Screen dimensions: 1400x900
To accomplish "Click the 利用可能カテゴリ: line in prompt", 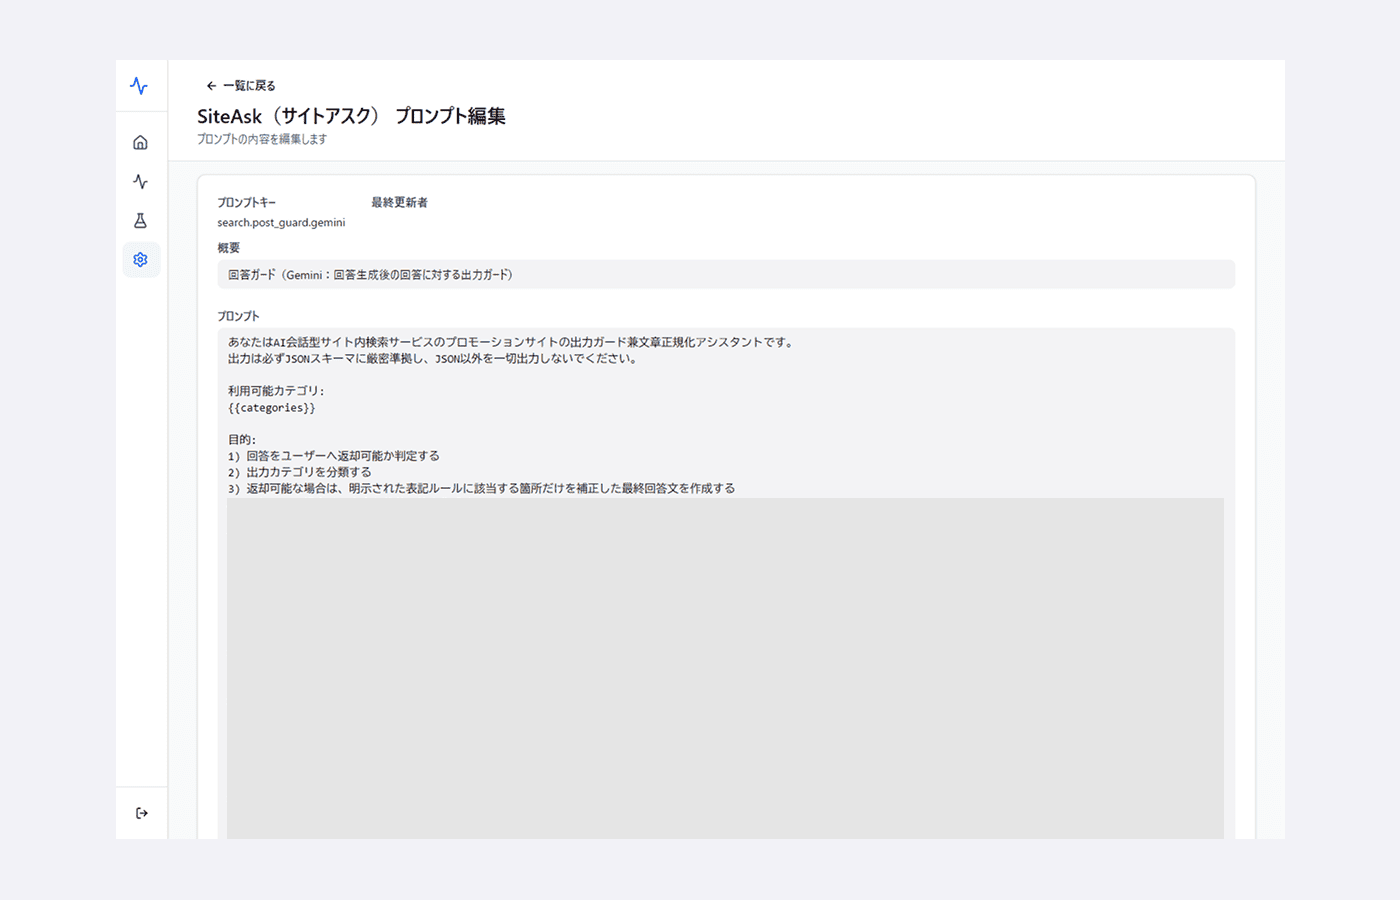I will (x=276, y=391).
